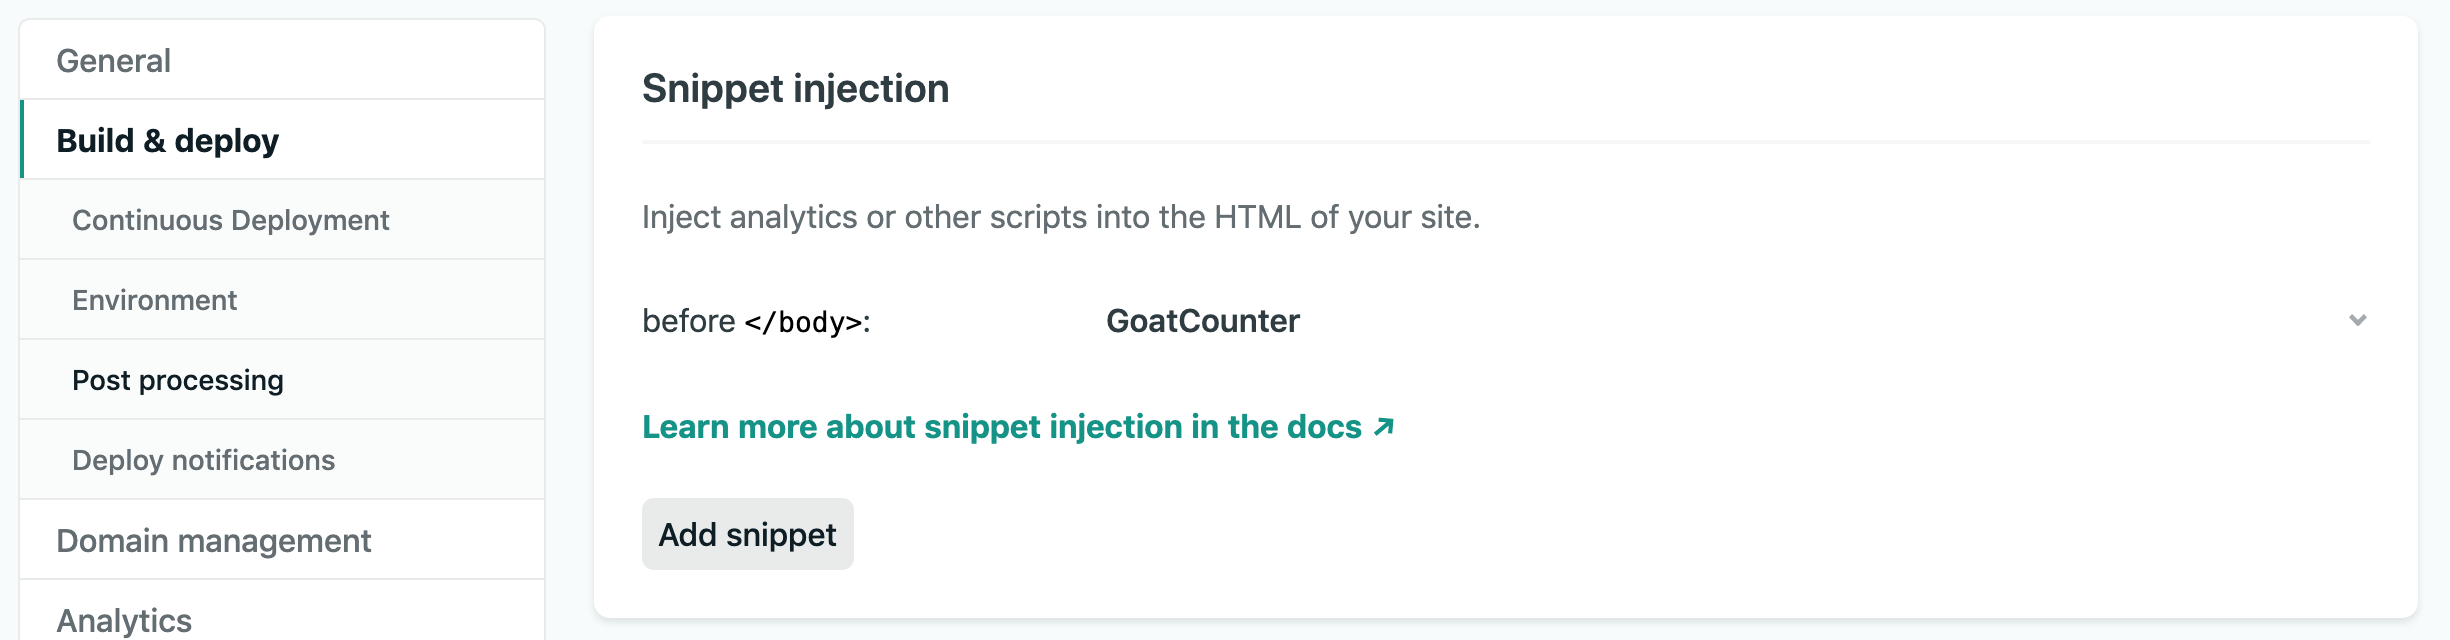The image size is (2450, 640).
Task: Click the Snippet injection heading
Action: tap(795, 89)
